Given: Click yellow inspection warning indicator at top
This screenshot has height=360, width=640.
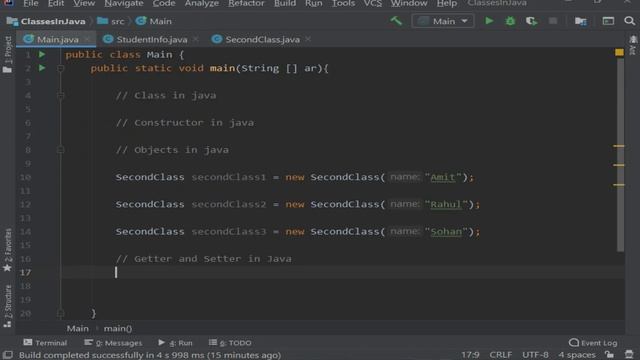Looking at the screenshot, I should (x=619, y=52).
